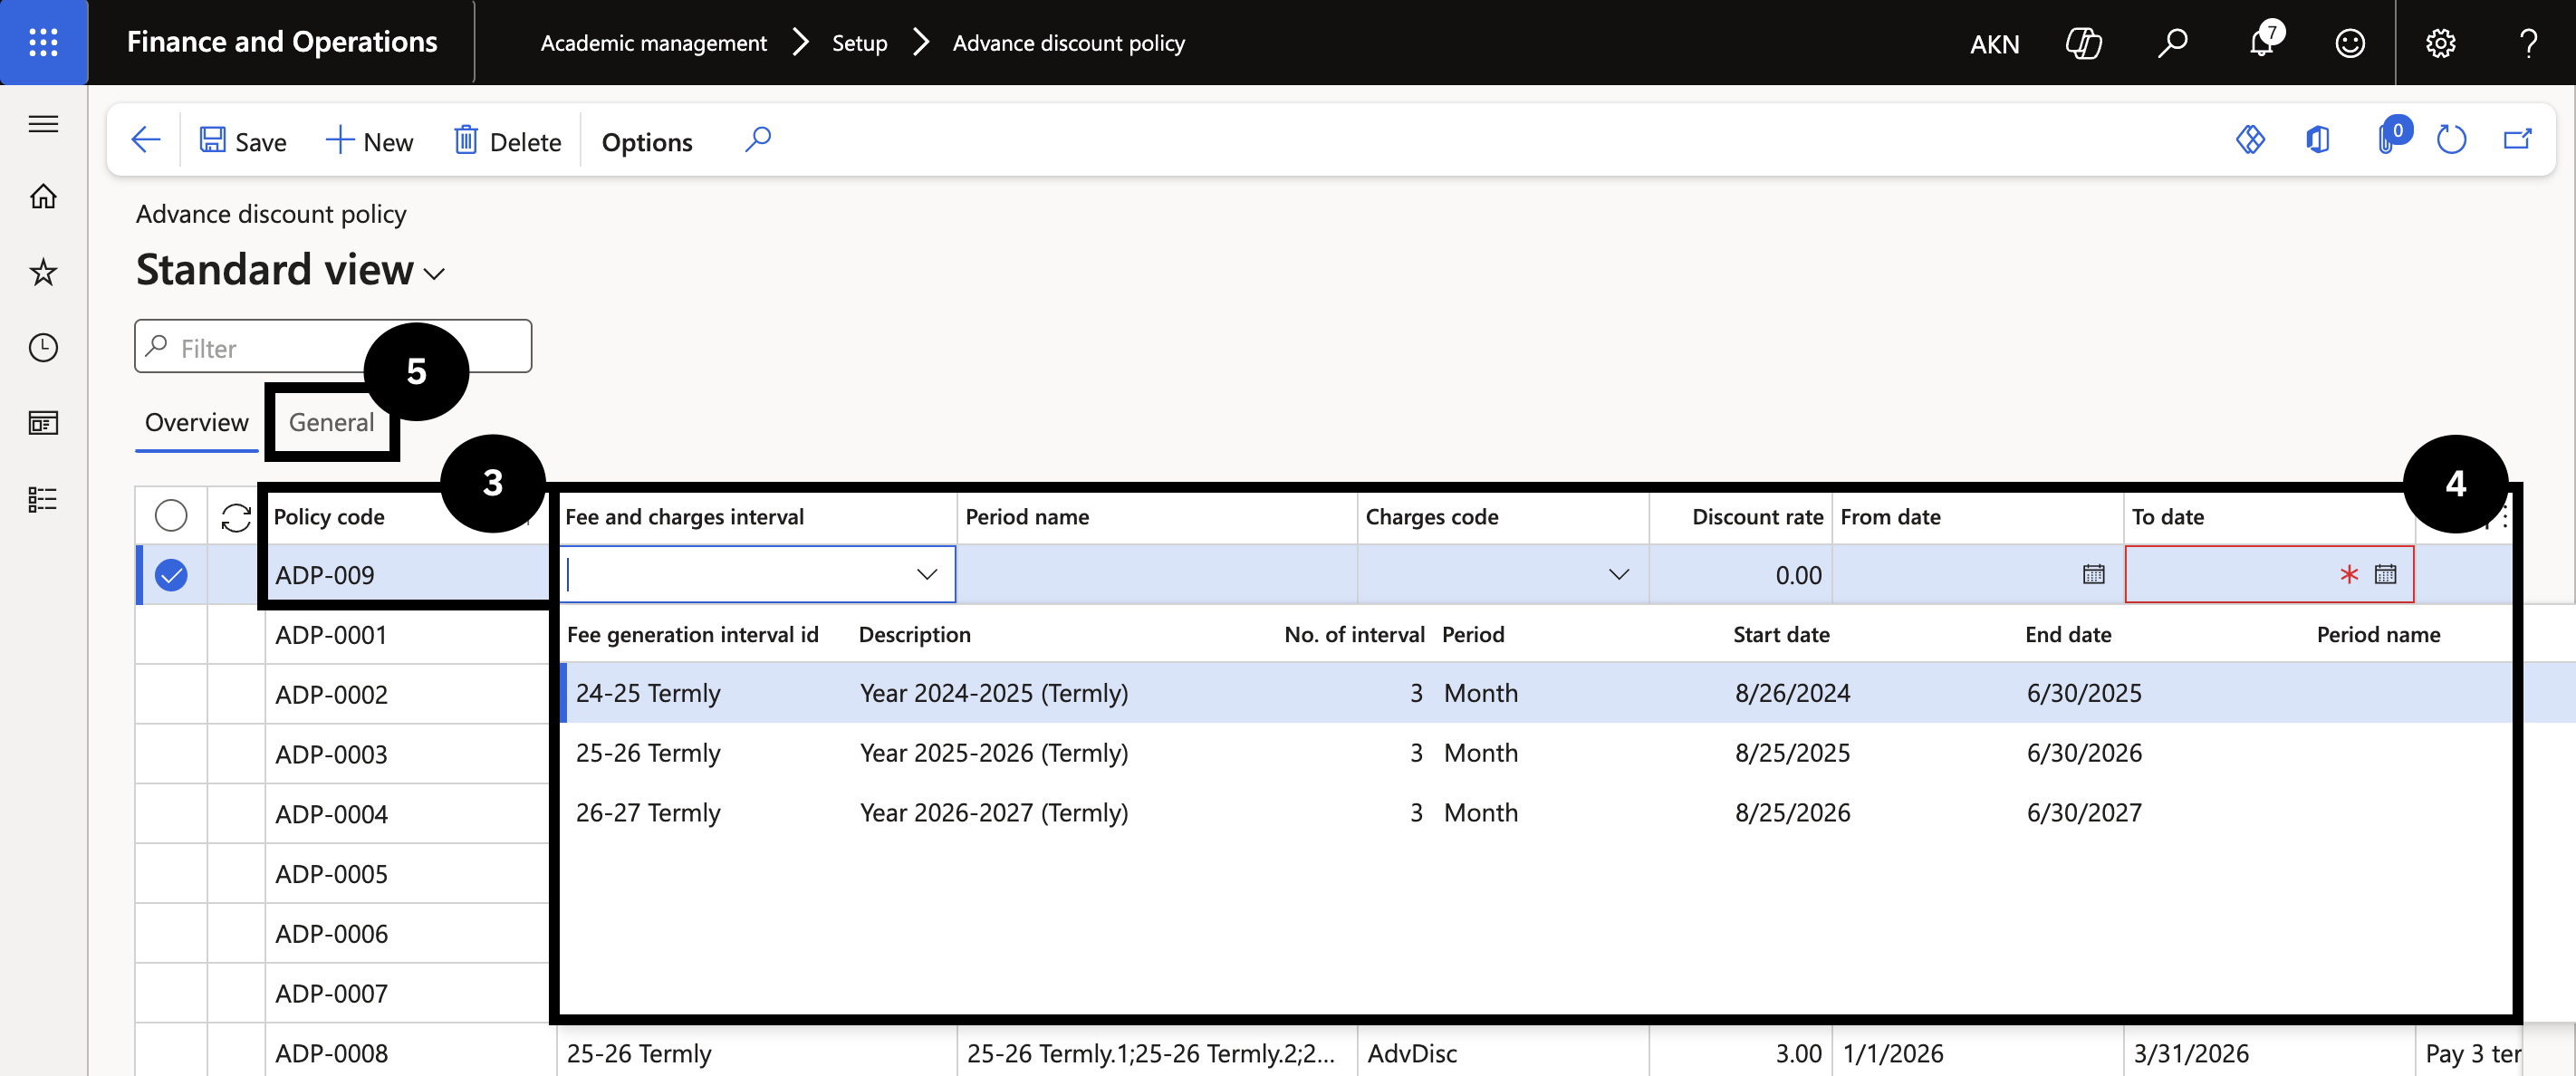Go to Home in sidebar
The height and width of the screenshot is (1076, 2576).
click(x=43, y=197)
